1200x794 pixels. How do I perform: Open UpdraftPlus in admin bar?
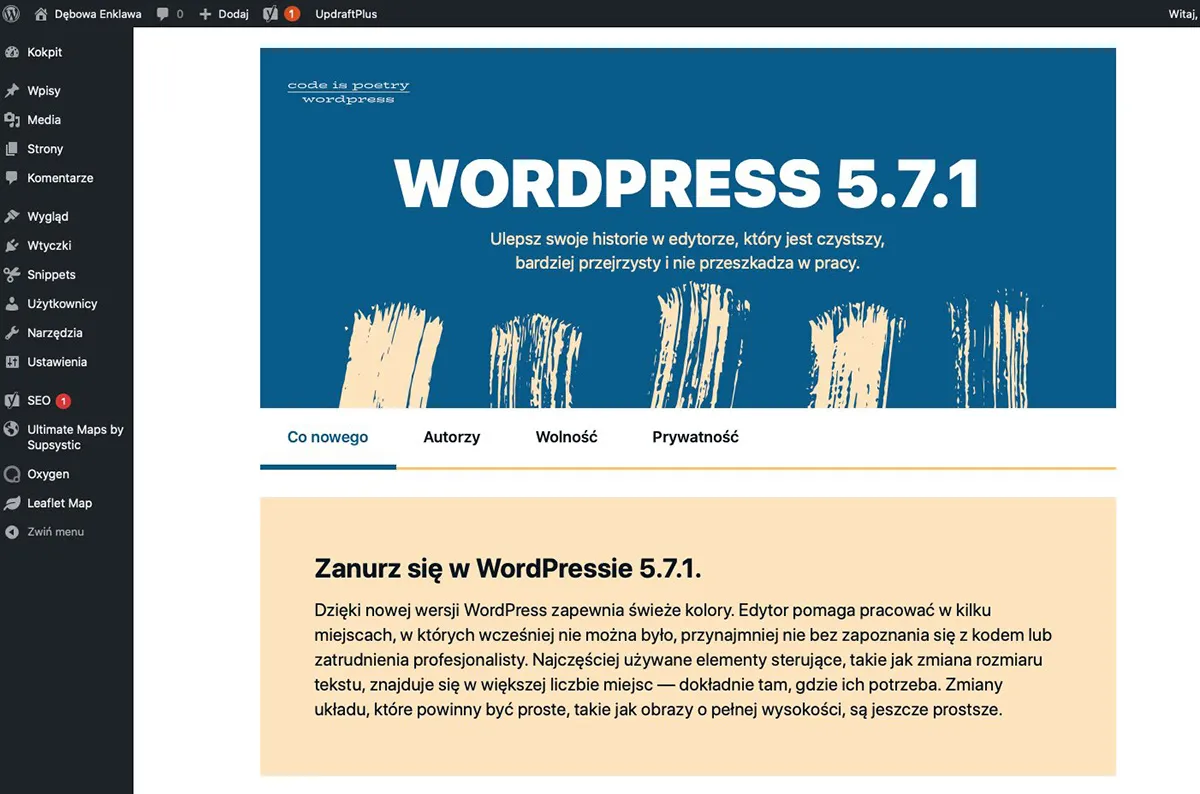(346, 14)
